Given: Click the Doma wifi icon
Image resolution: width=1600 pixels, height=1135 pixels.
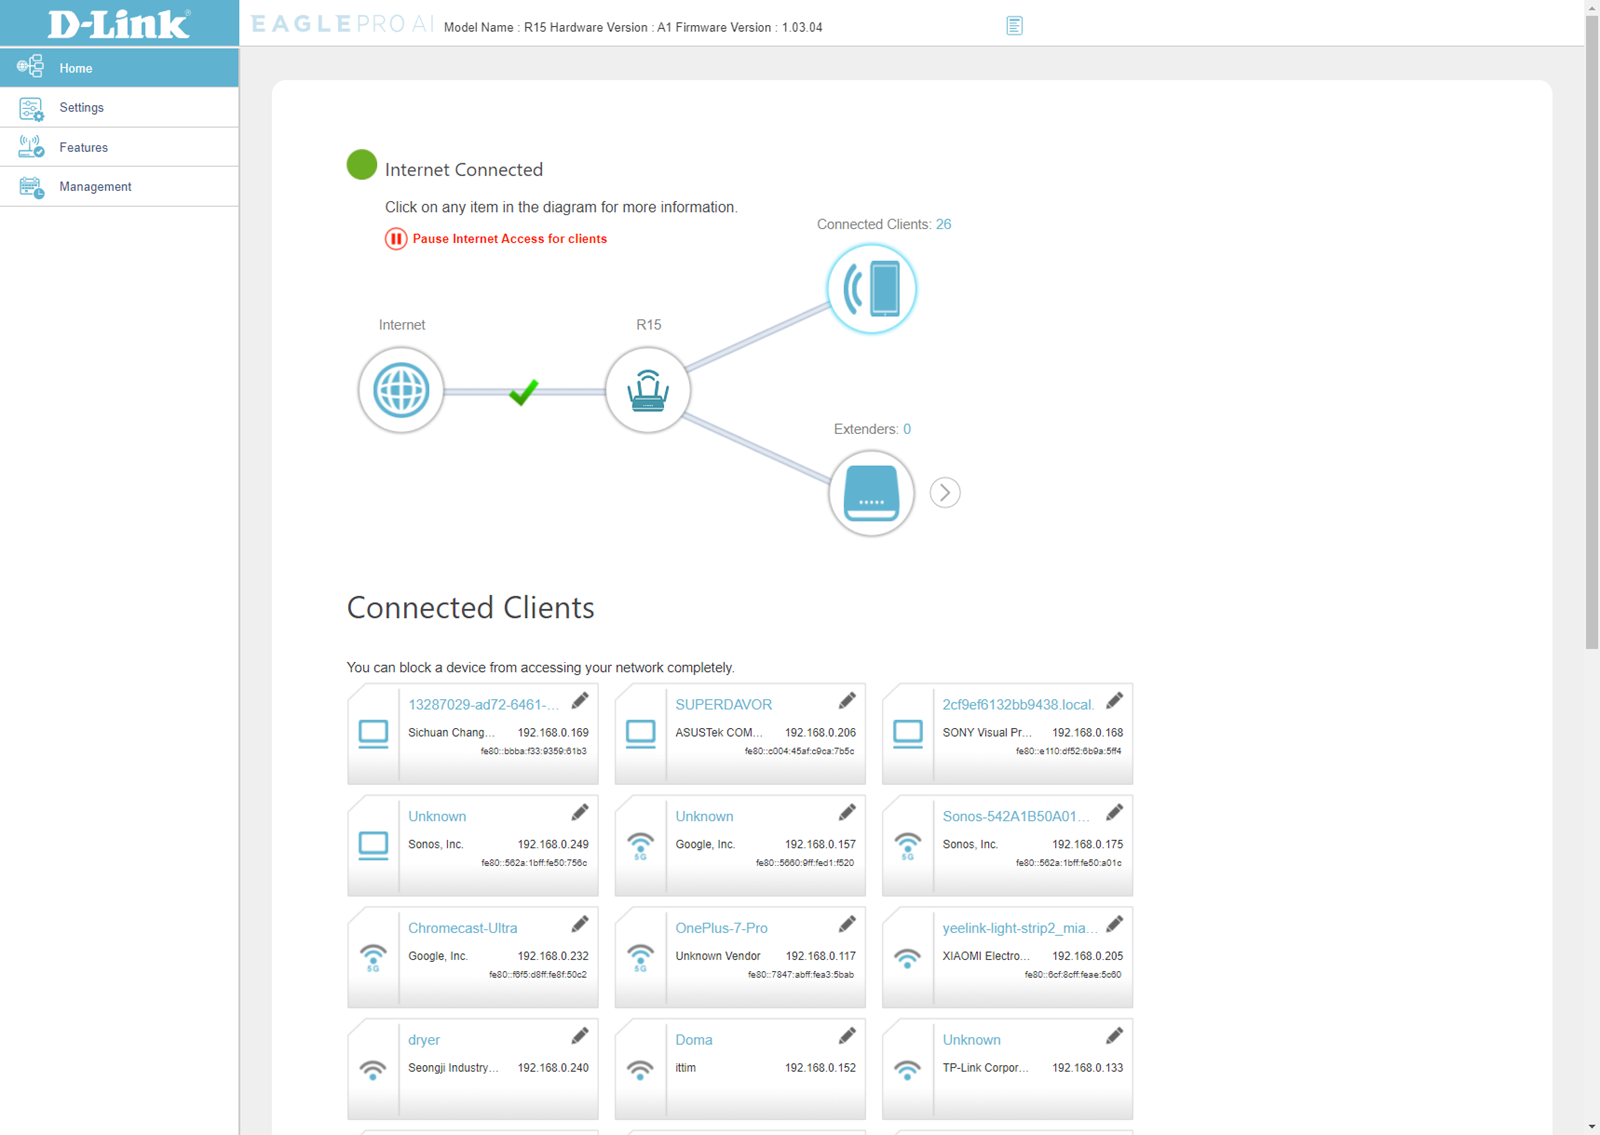Looking at the screenshot, I should click(x=640, y=1070).
